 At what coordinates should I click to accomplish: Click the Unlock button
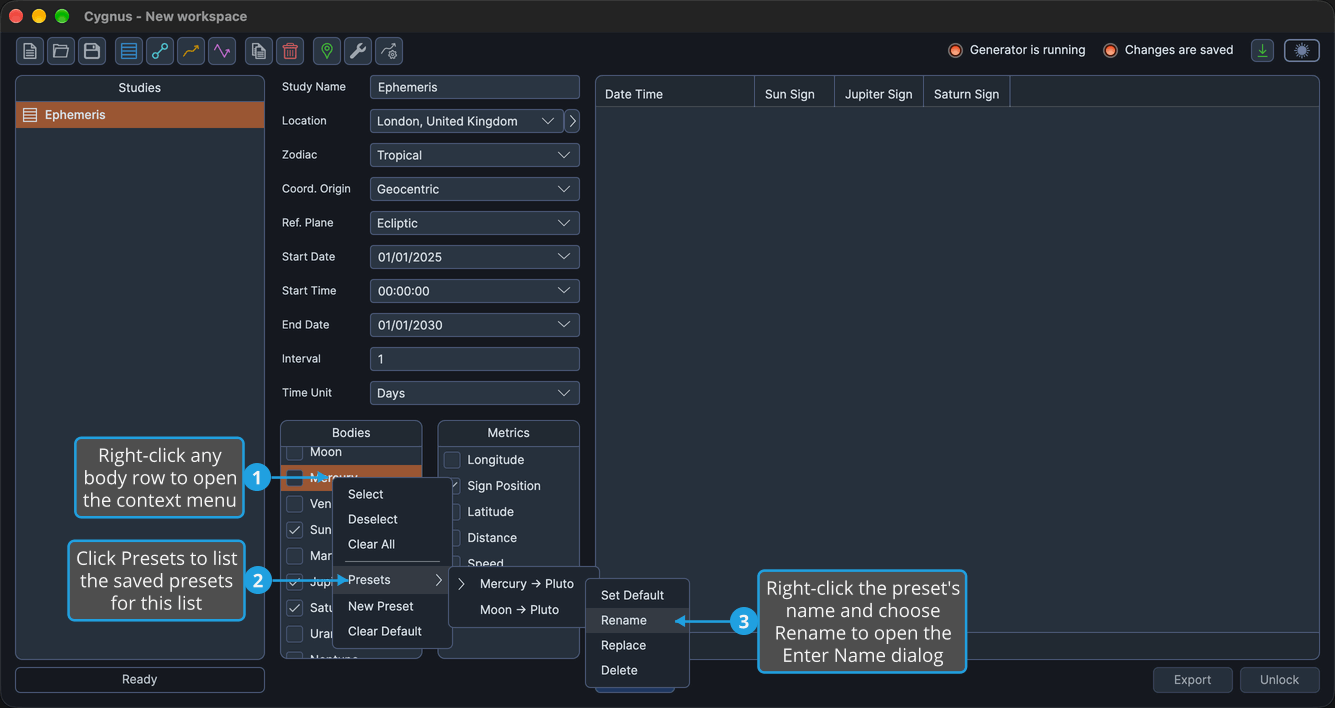coord(1279,680)
